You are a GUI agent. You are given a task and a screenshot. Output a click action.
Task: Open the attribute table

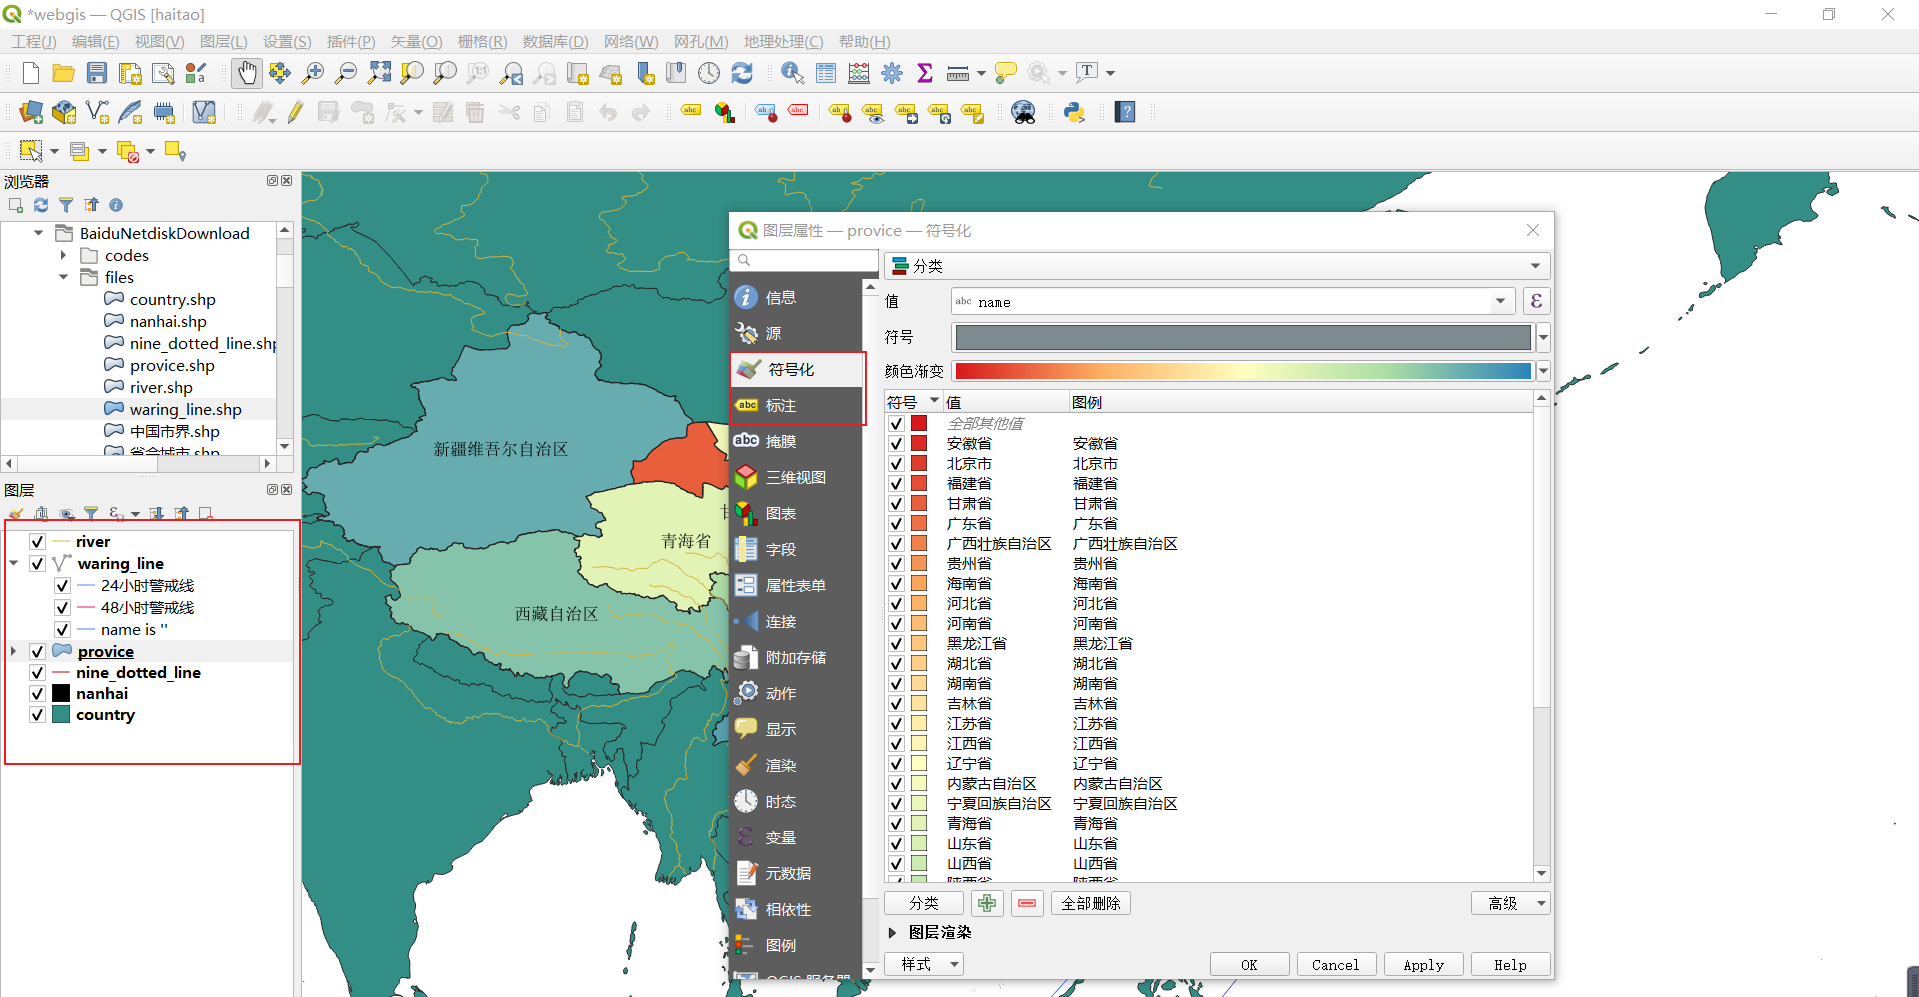(x=825, y=72)
